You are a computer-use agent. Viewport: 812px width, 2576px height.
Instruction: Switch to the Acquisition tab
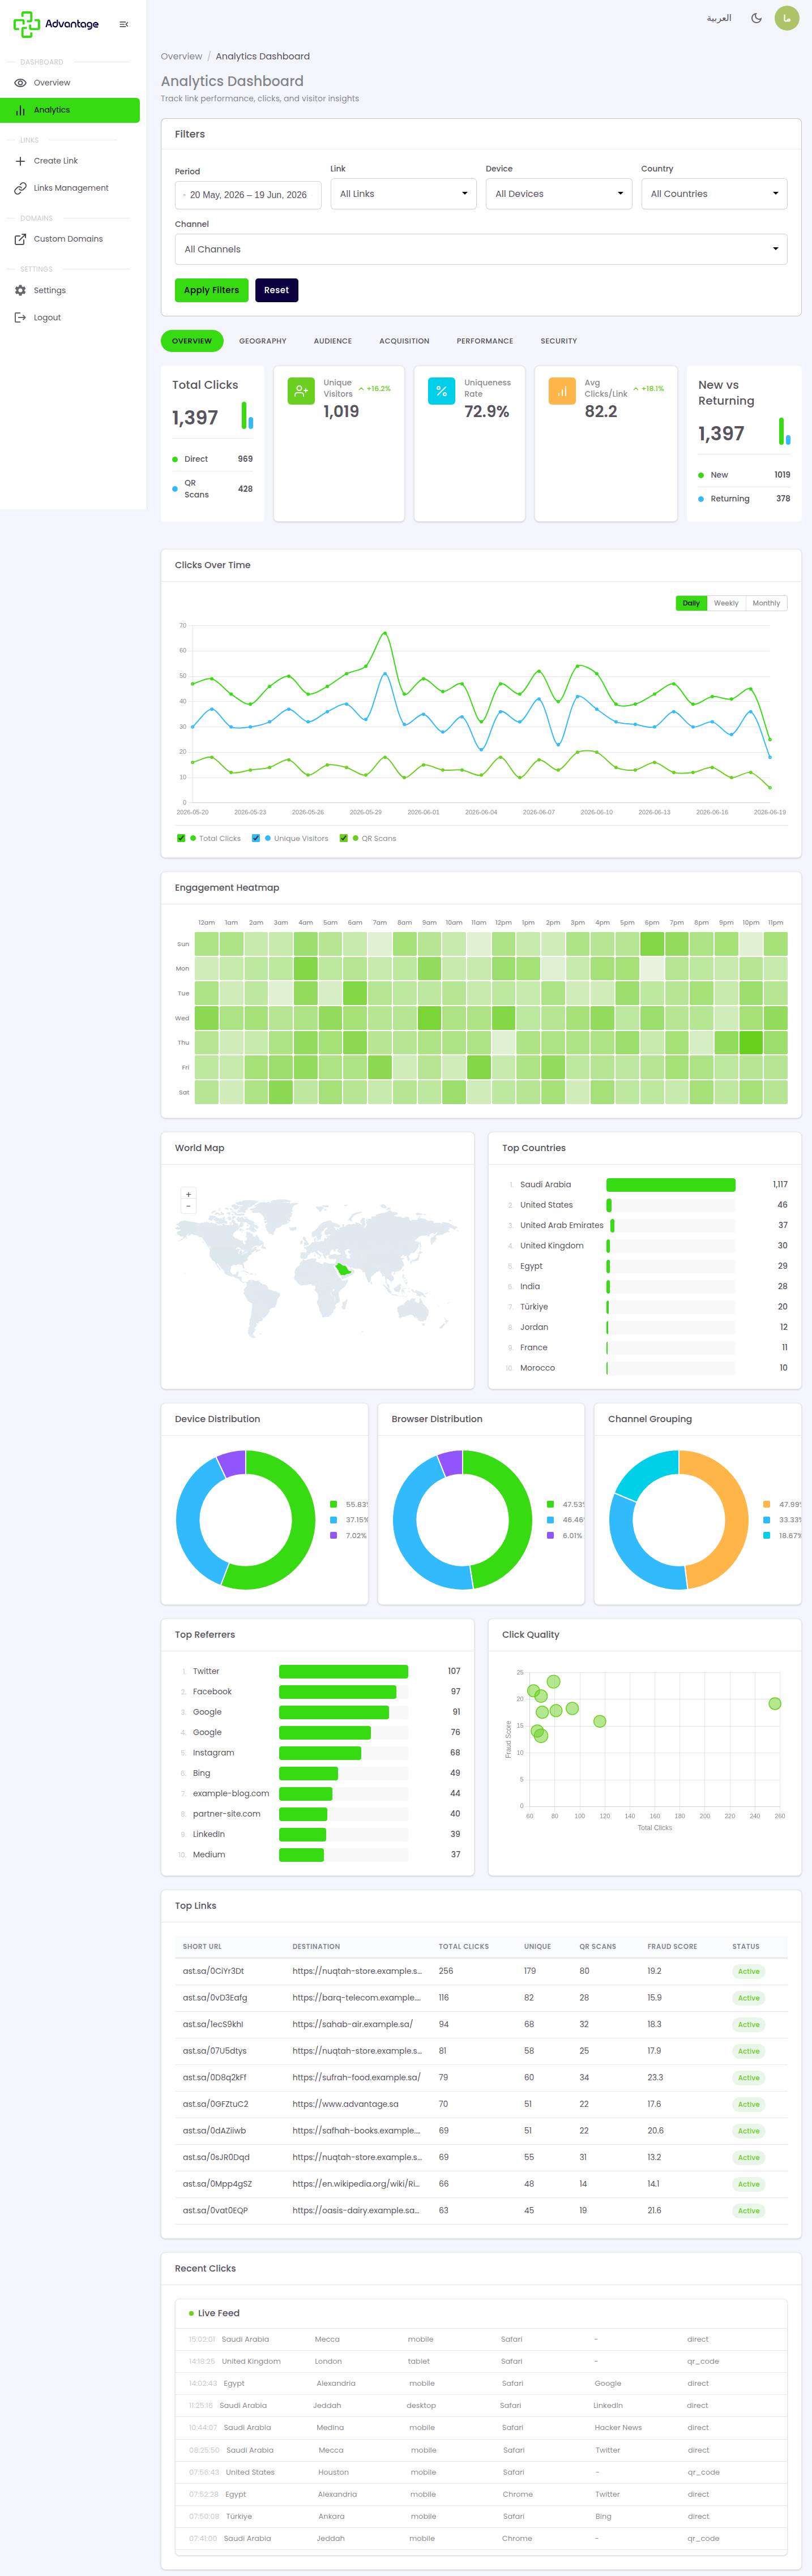(404, 341)
